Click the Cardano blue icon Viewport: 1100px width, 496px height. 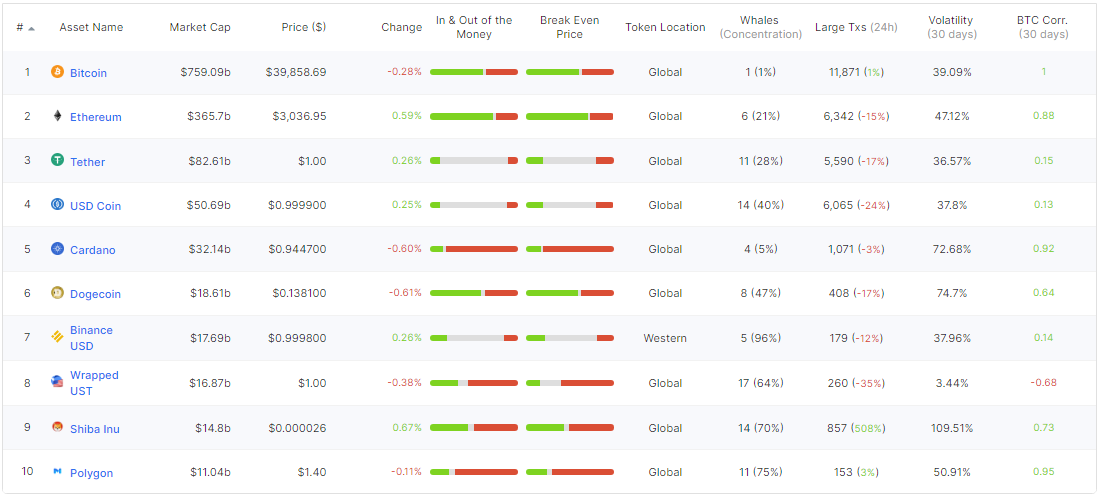58,249
